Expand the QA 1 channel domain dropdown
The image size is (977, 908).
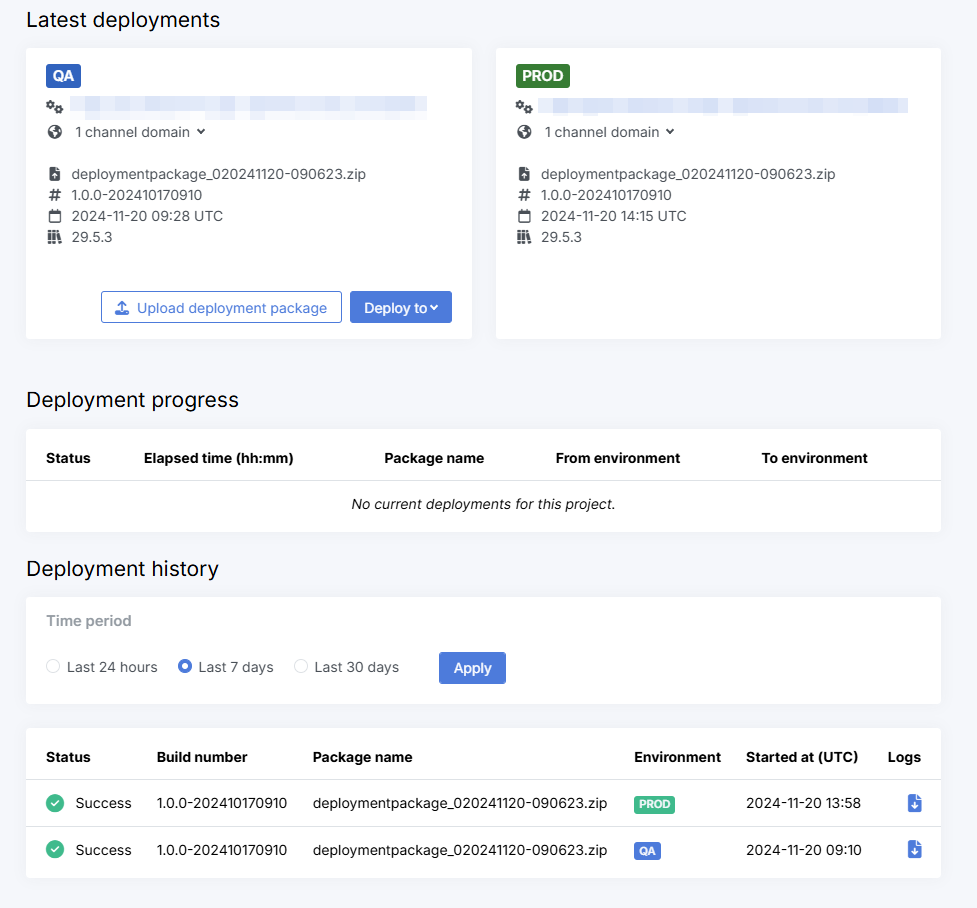click(140, 132)
